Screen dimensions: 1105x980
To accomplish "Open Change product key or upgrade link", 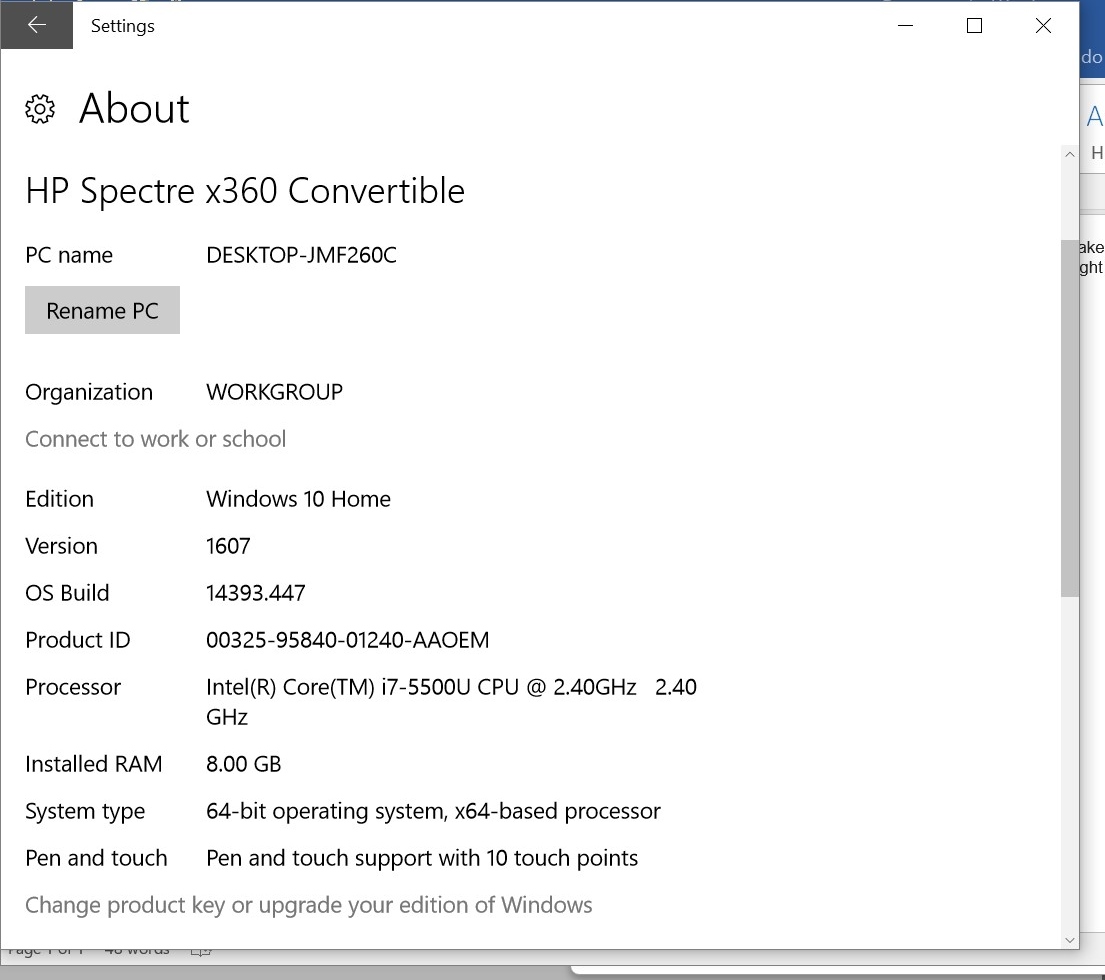I will coord(308,905).
